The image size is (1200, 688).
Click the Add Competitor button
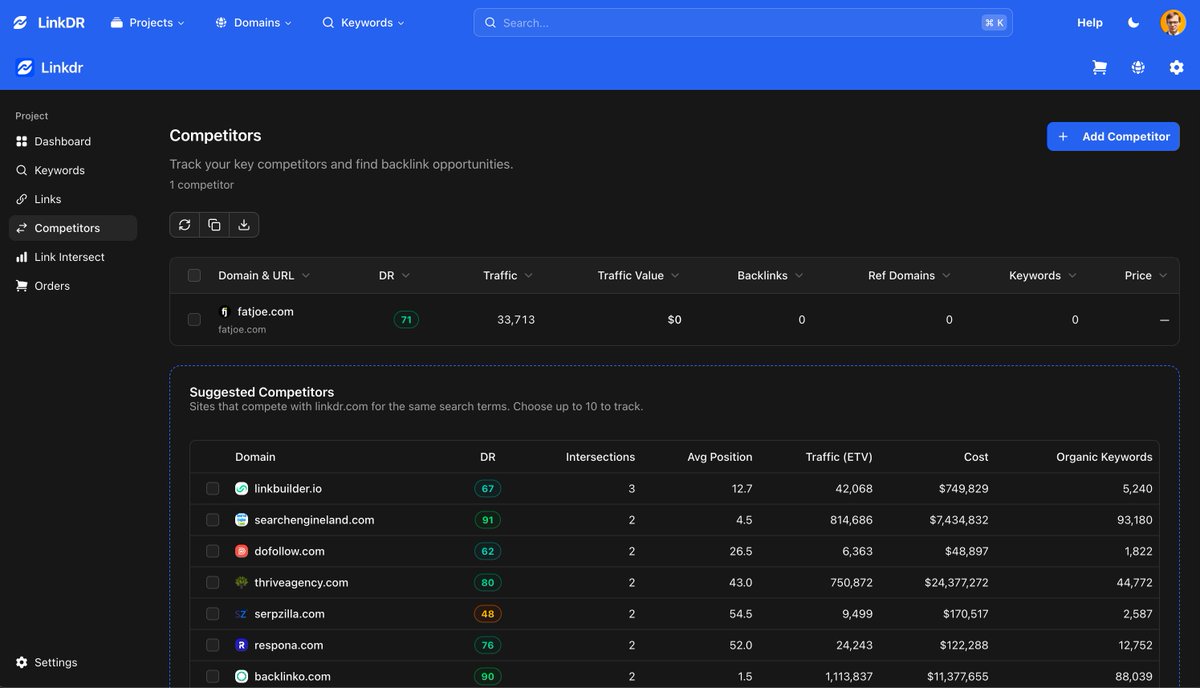click(1113, 137)
